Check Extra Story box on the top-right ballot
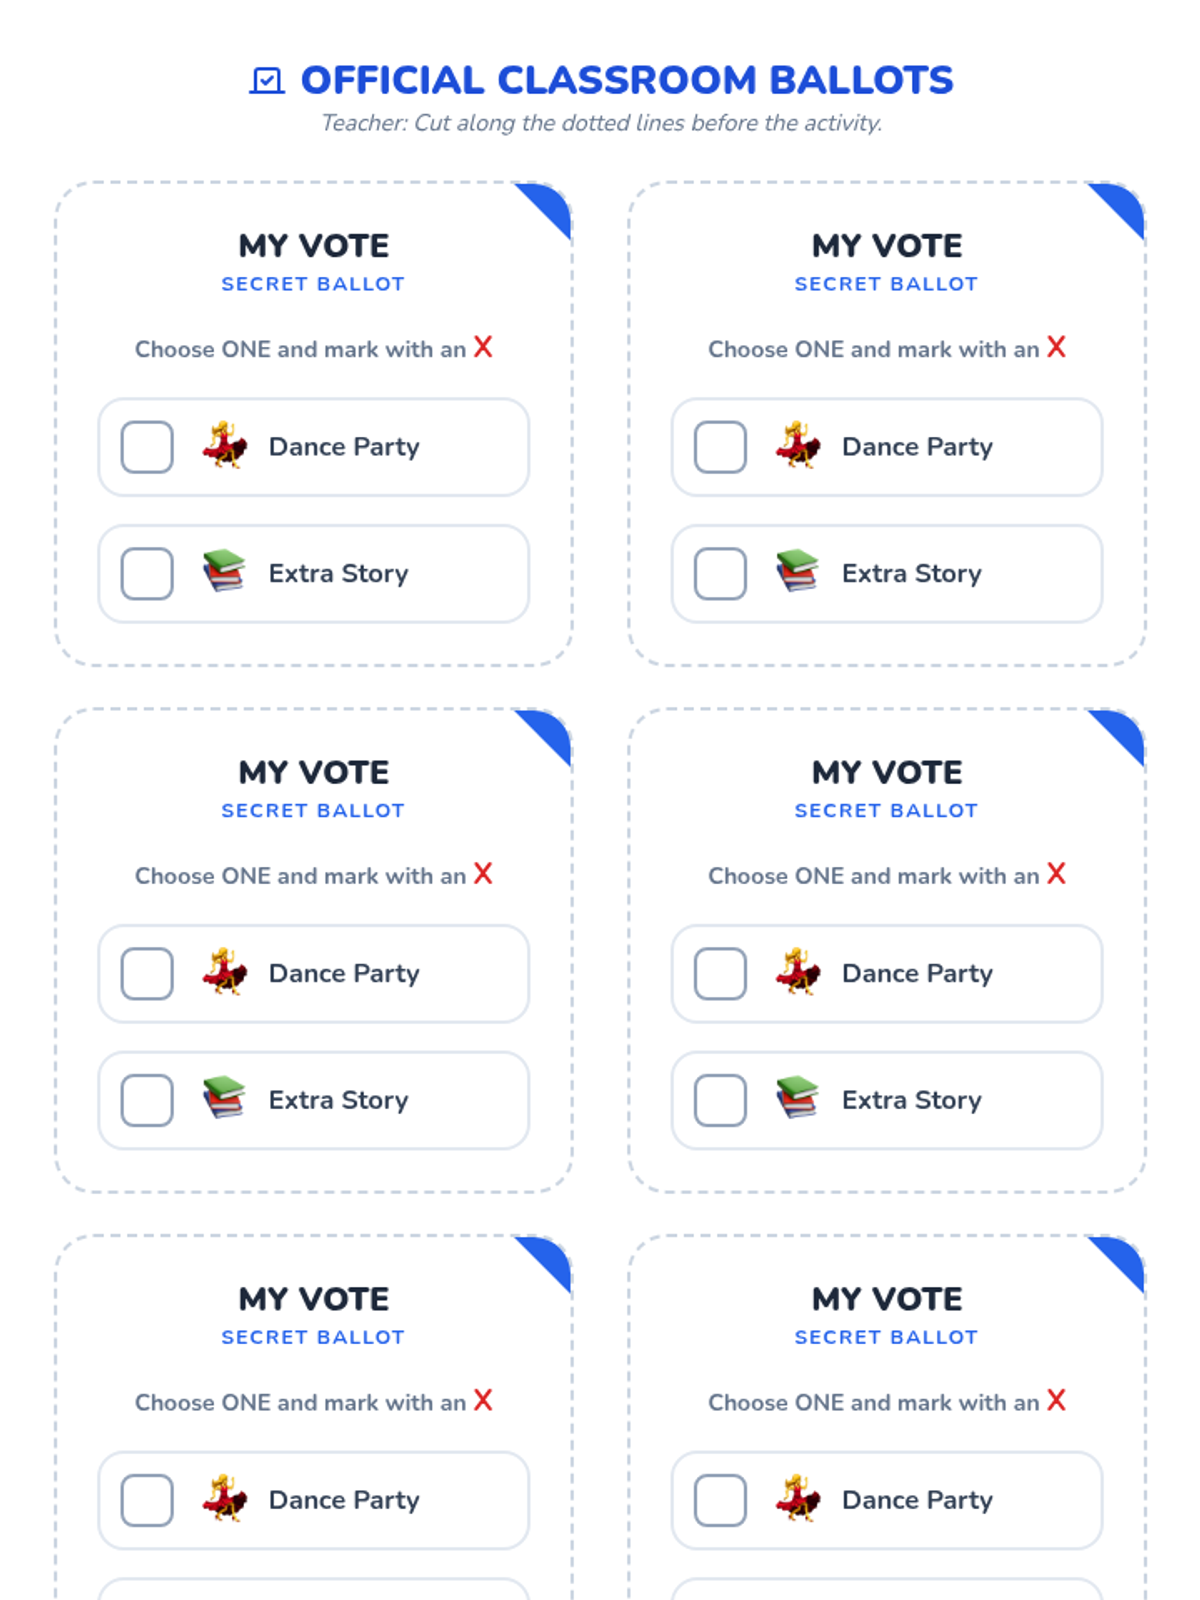Image resolution: width=1200 pixels, height=1600 pixels. [720, 573]
